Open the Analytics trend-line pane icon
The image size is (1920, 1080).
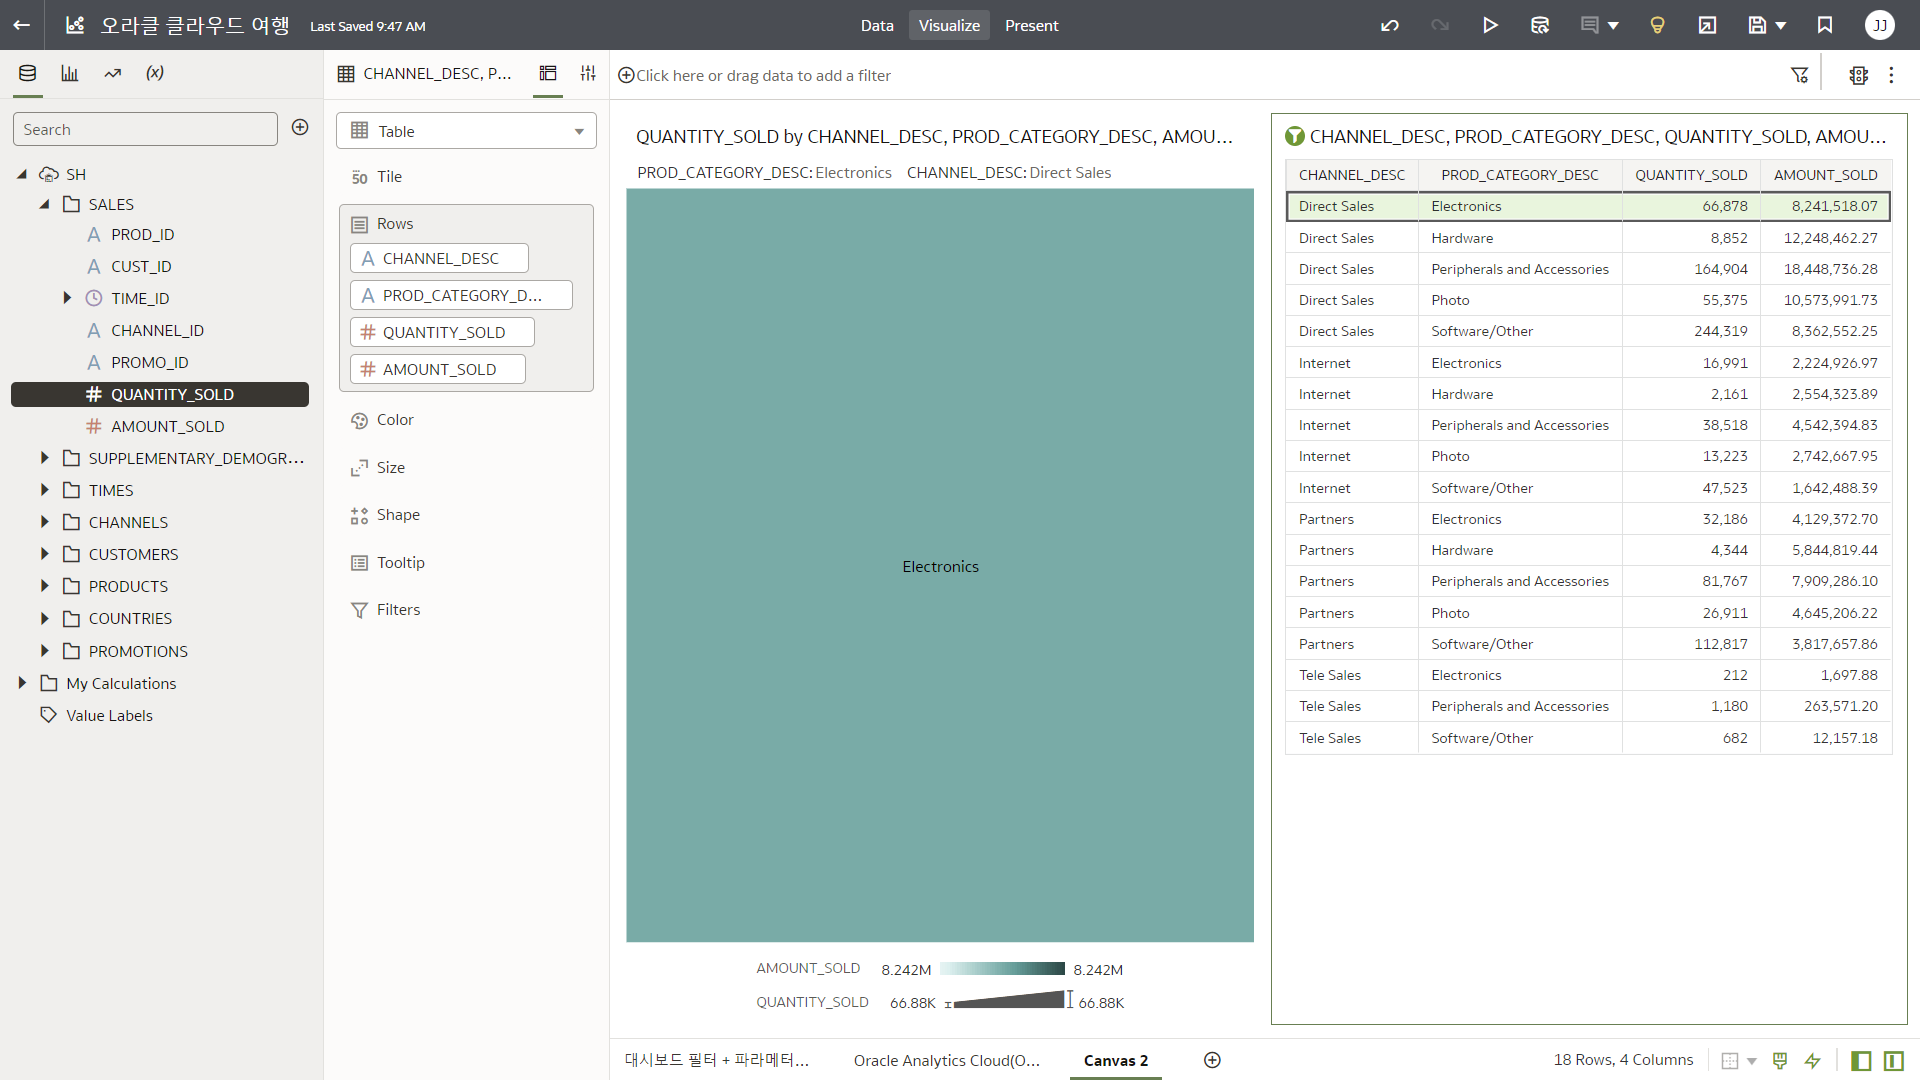tap(112, 73)
